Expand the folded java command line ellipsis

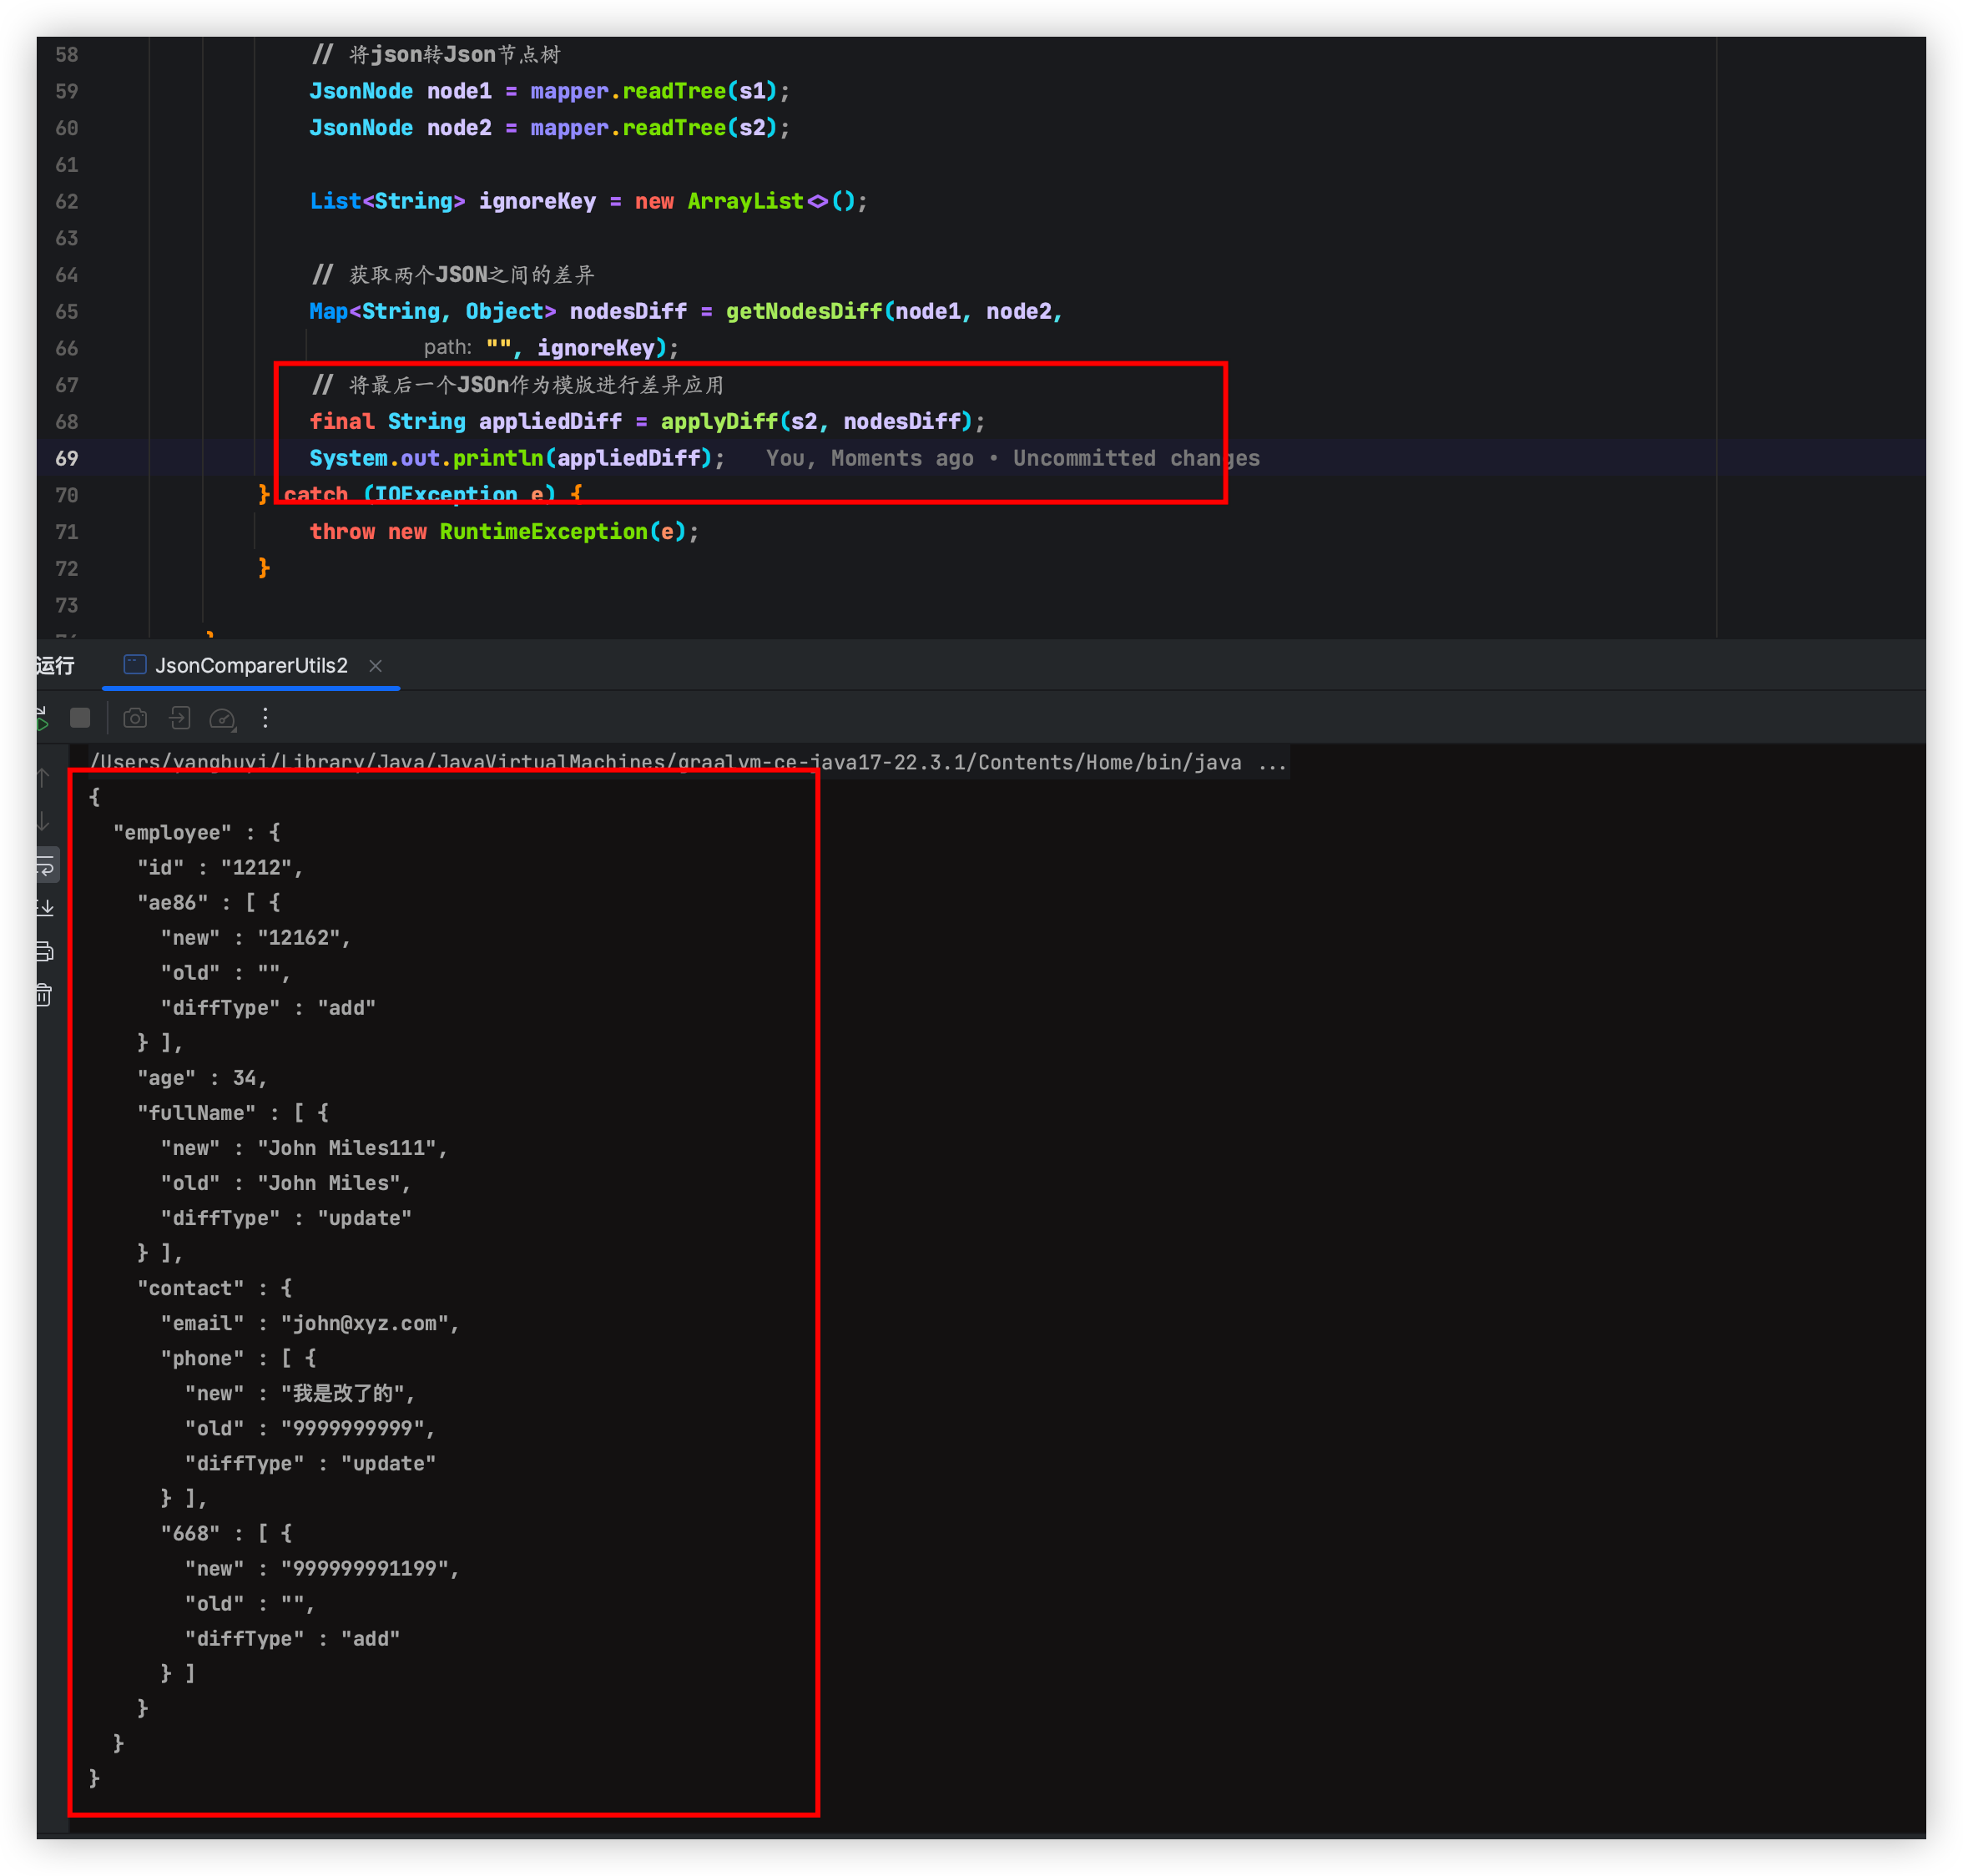(x=1272, y=763)
